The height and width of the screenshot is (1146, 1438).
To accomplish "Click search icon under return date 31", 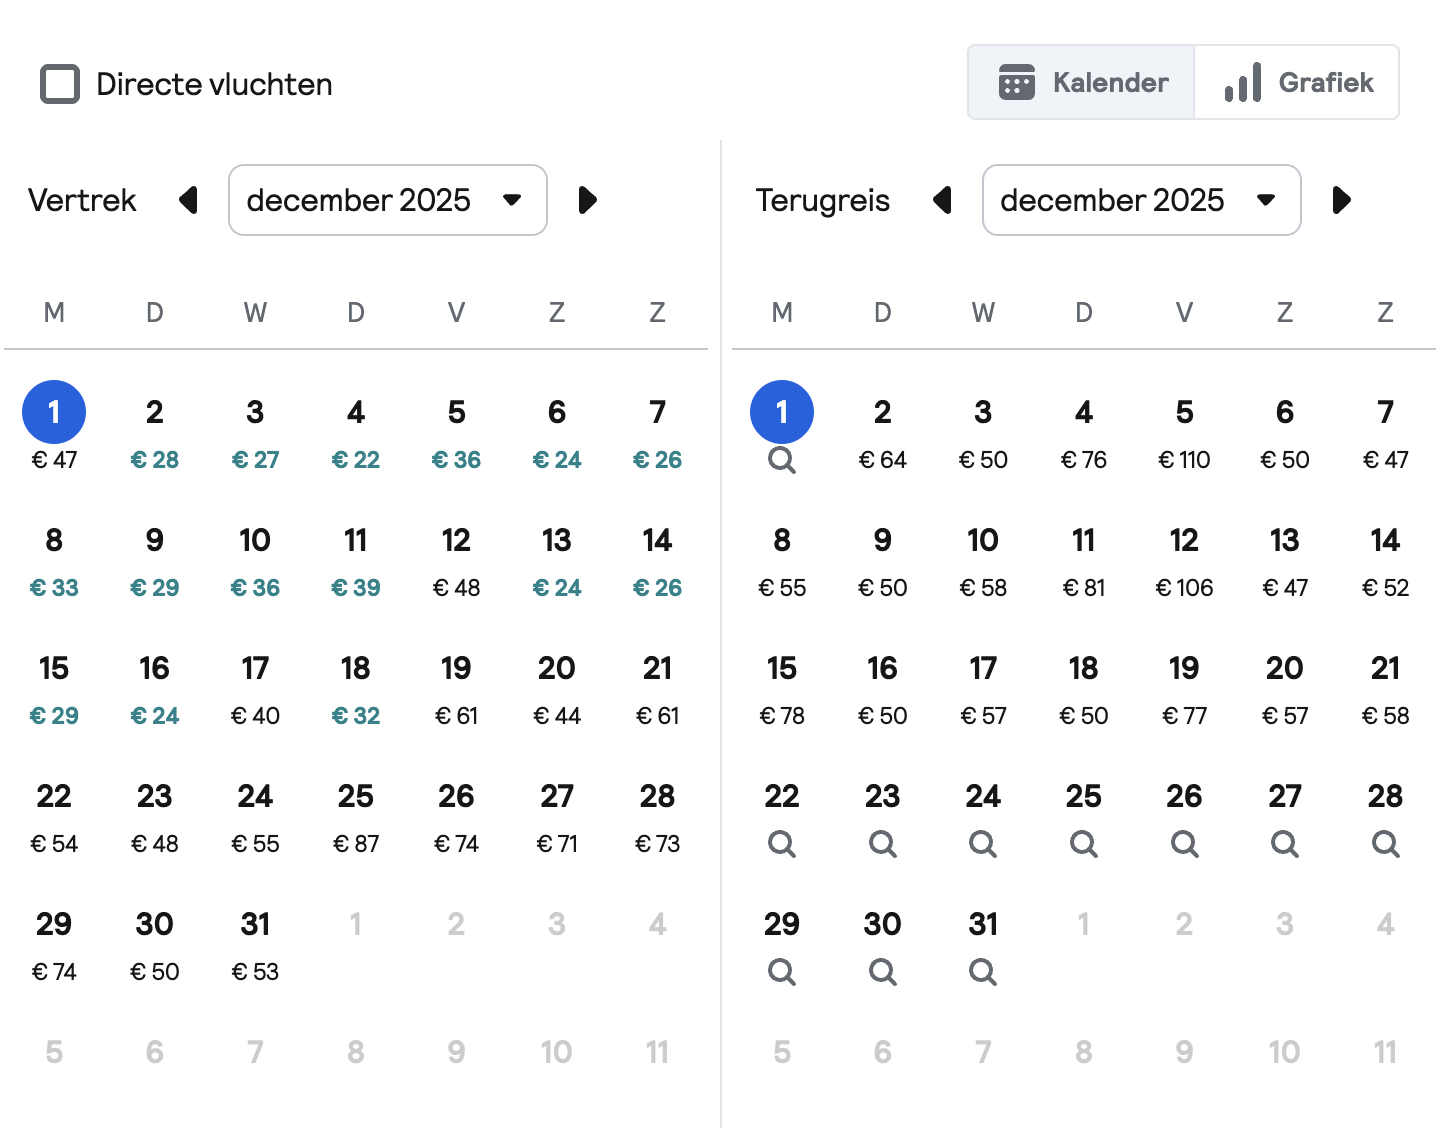I will tap(983, 972).
